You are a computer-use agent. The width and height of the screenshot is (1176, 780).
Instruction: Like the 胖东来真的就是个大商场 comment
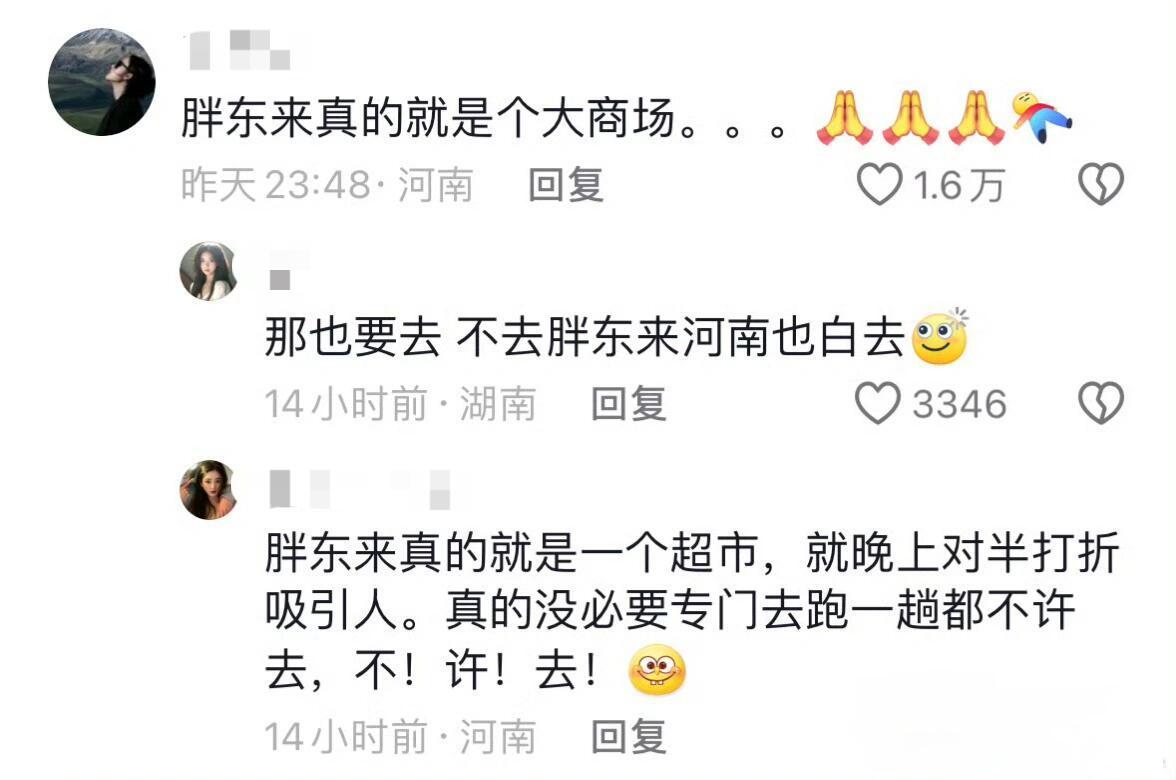879,184
